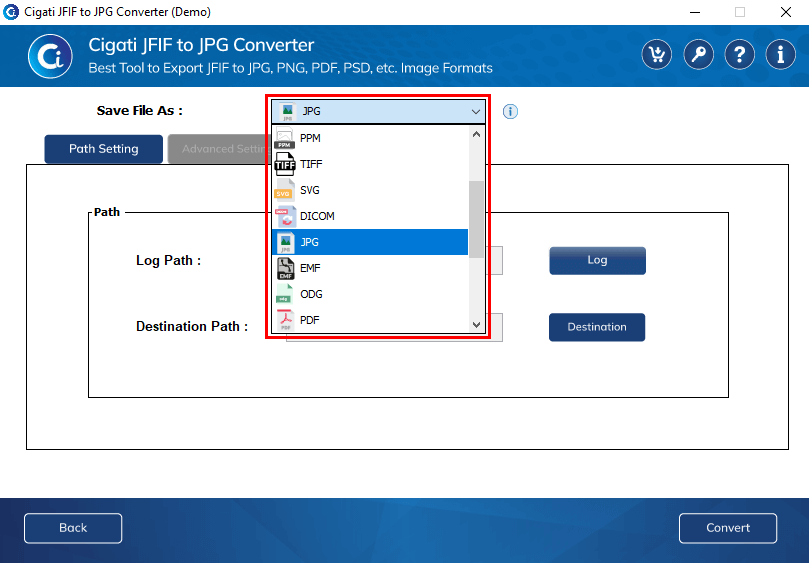Image resolution: width=809 pixels, height=563 pixels.
Task: Click info icon beside Save File As
Action: tap(510, 111)
